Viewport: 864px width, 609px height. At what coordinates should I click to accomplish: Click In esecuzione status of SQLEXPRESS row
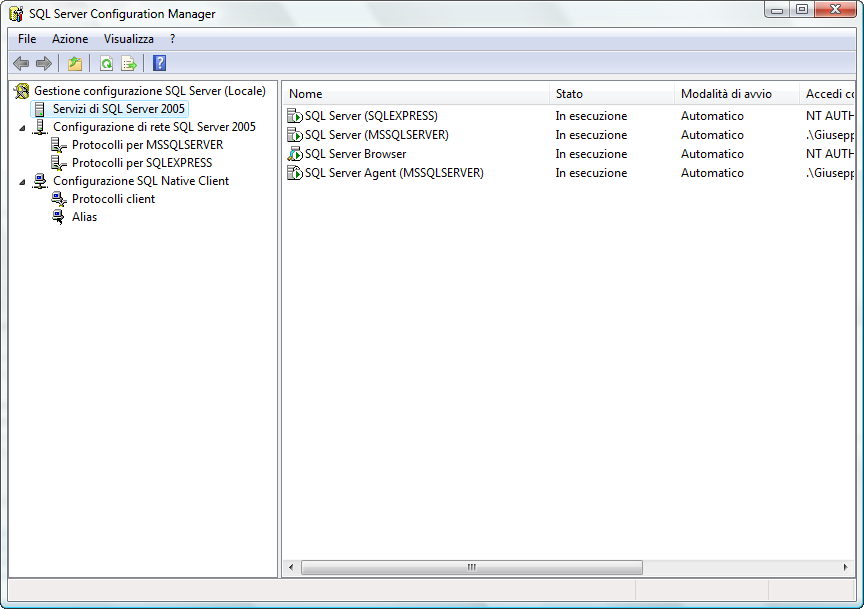(591, 116)
